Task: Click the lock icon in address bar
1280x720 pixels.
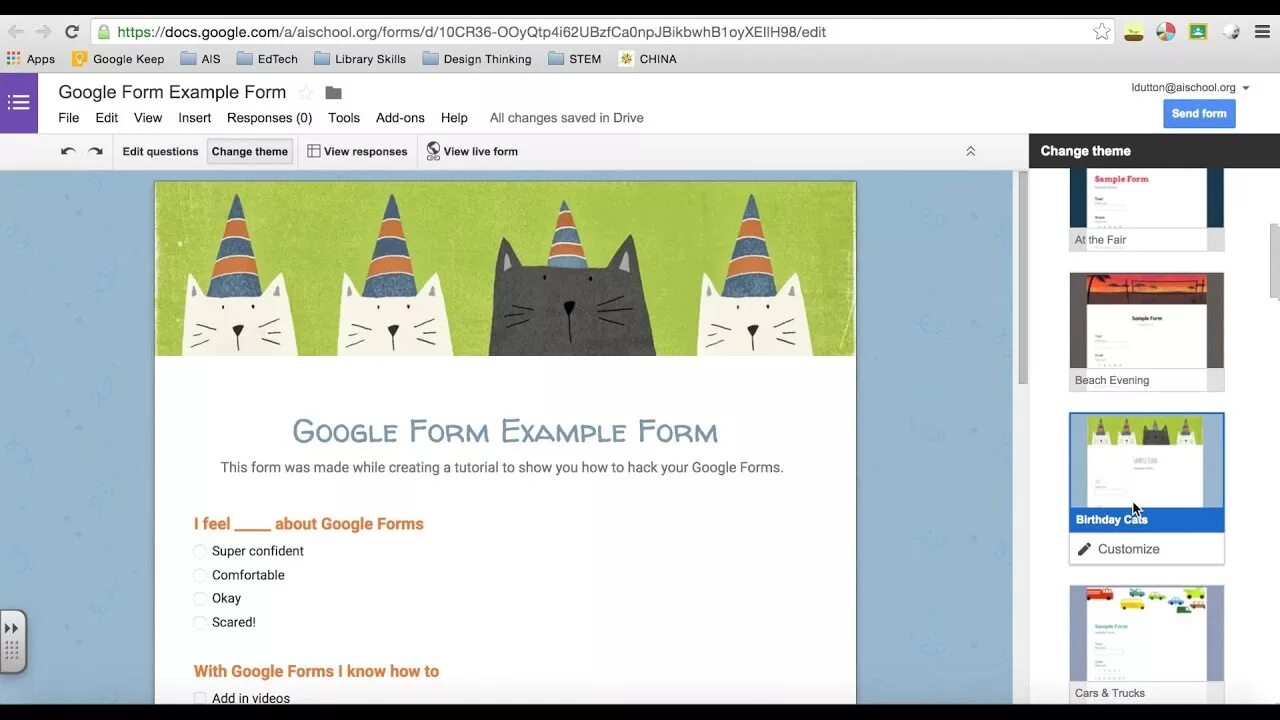Action: click(x=104, y=32)
